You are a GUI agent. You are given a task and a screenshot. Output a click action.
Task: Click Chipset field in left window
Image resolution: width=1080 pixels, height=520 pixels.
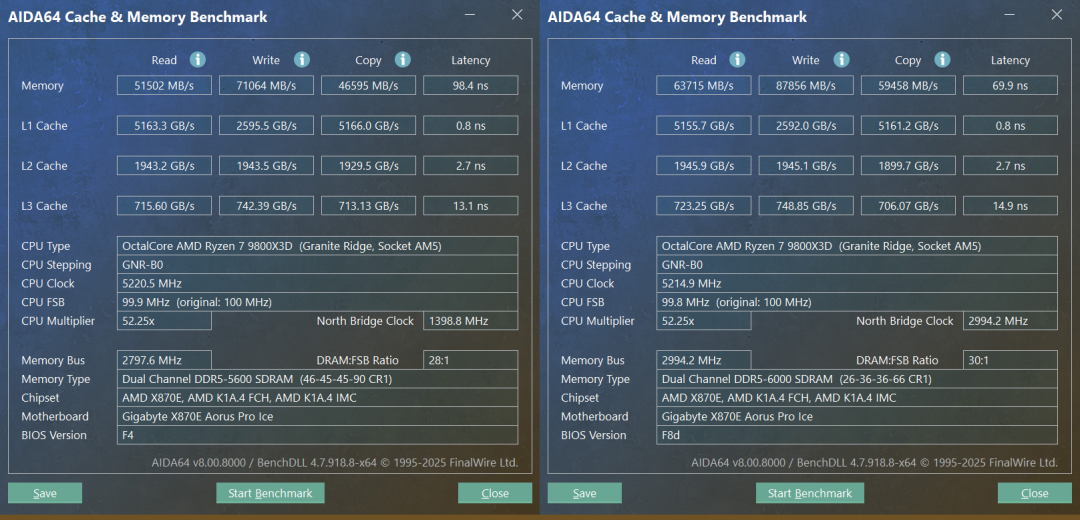pyautogui.click(x=318, y=397)
